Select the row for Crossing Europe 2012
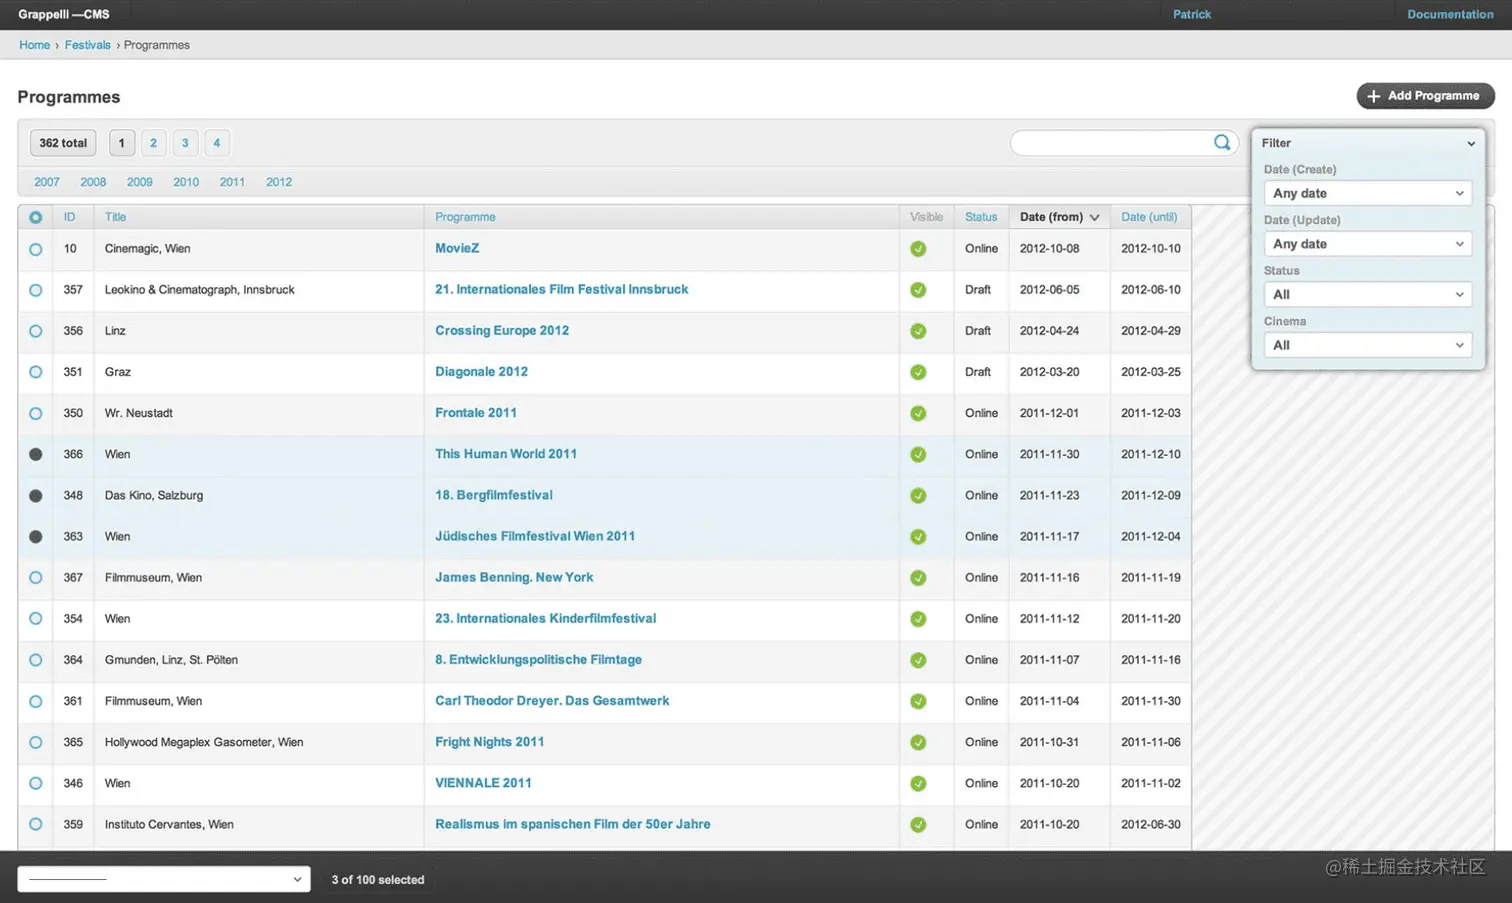 (35, 331)
